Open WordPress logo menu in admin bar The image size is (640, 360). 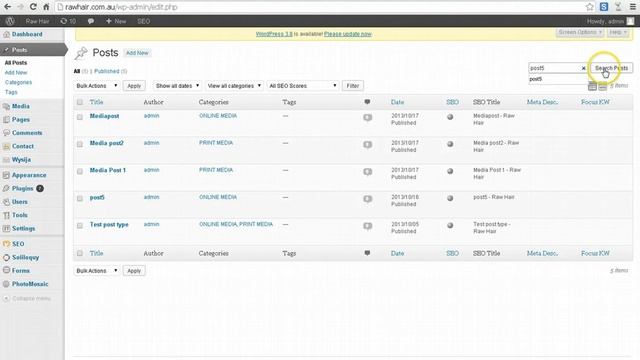tap(10, 21)
